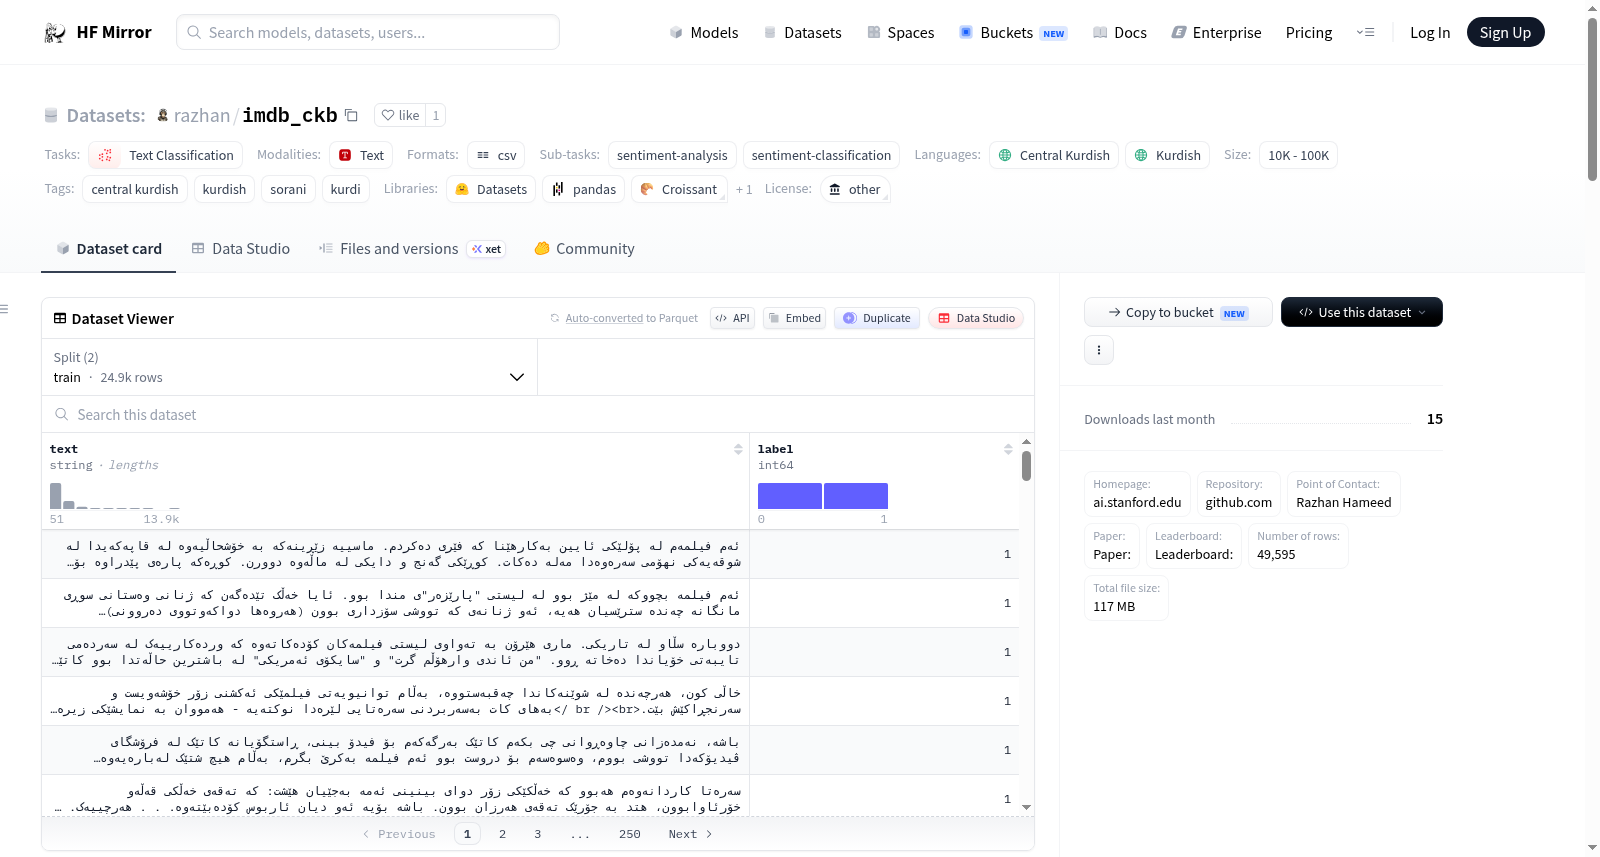Click the kurdi tag
Viewport: 1600px width, 857px height.
(345, 189)
